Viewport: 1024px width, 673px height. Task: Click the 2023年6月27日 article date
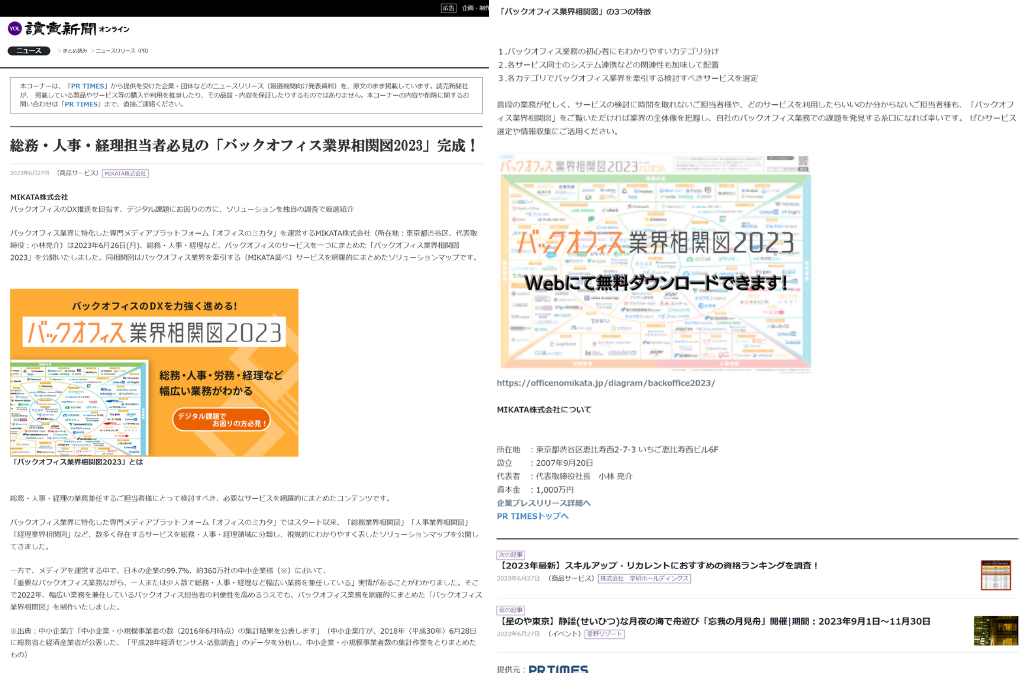30,173
